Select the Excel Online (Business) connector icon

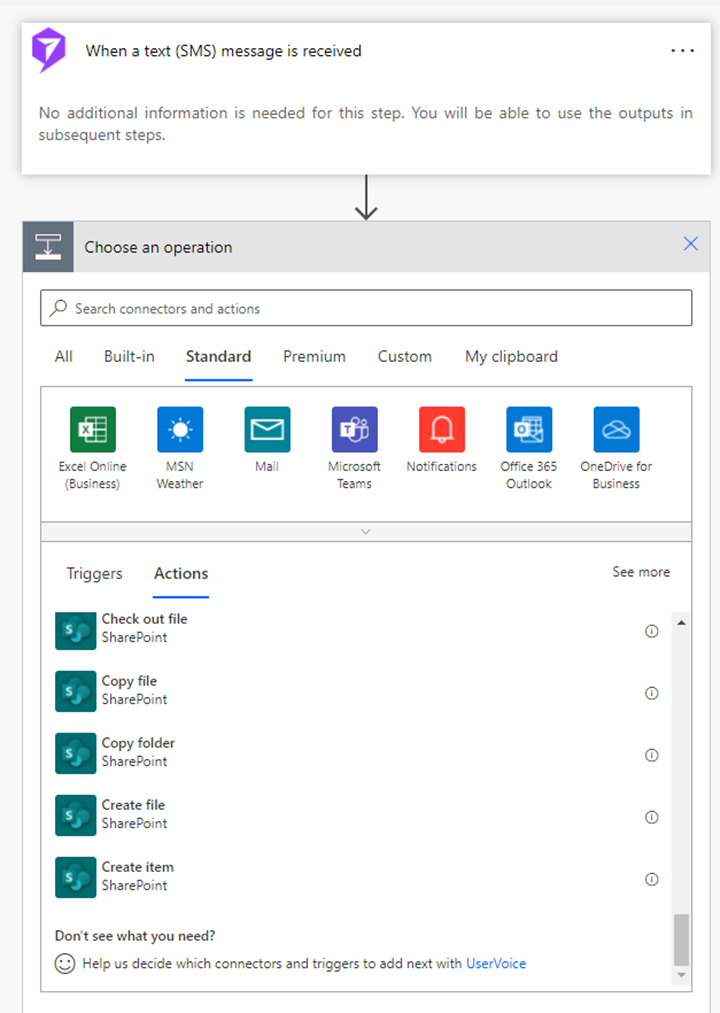pyautogui.click(x=92, y=429)
